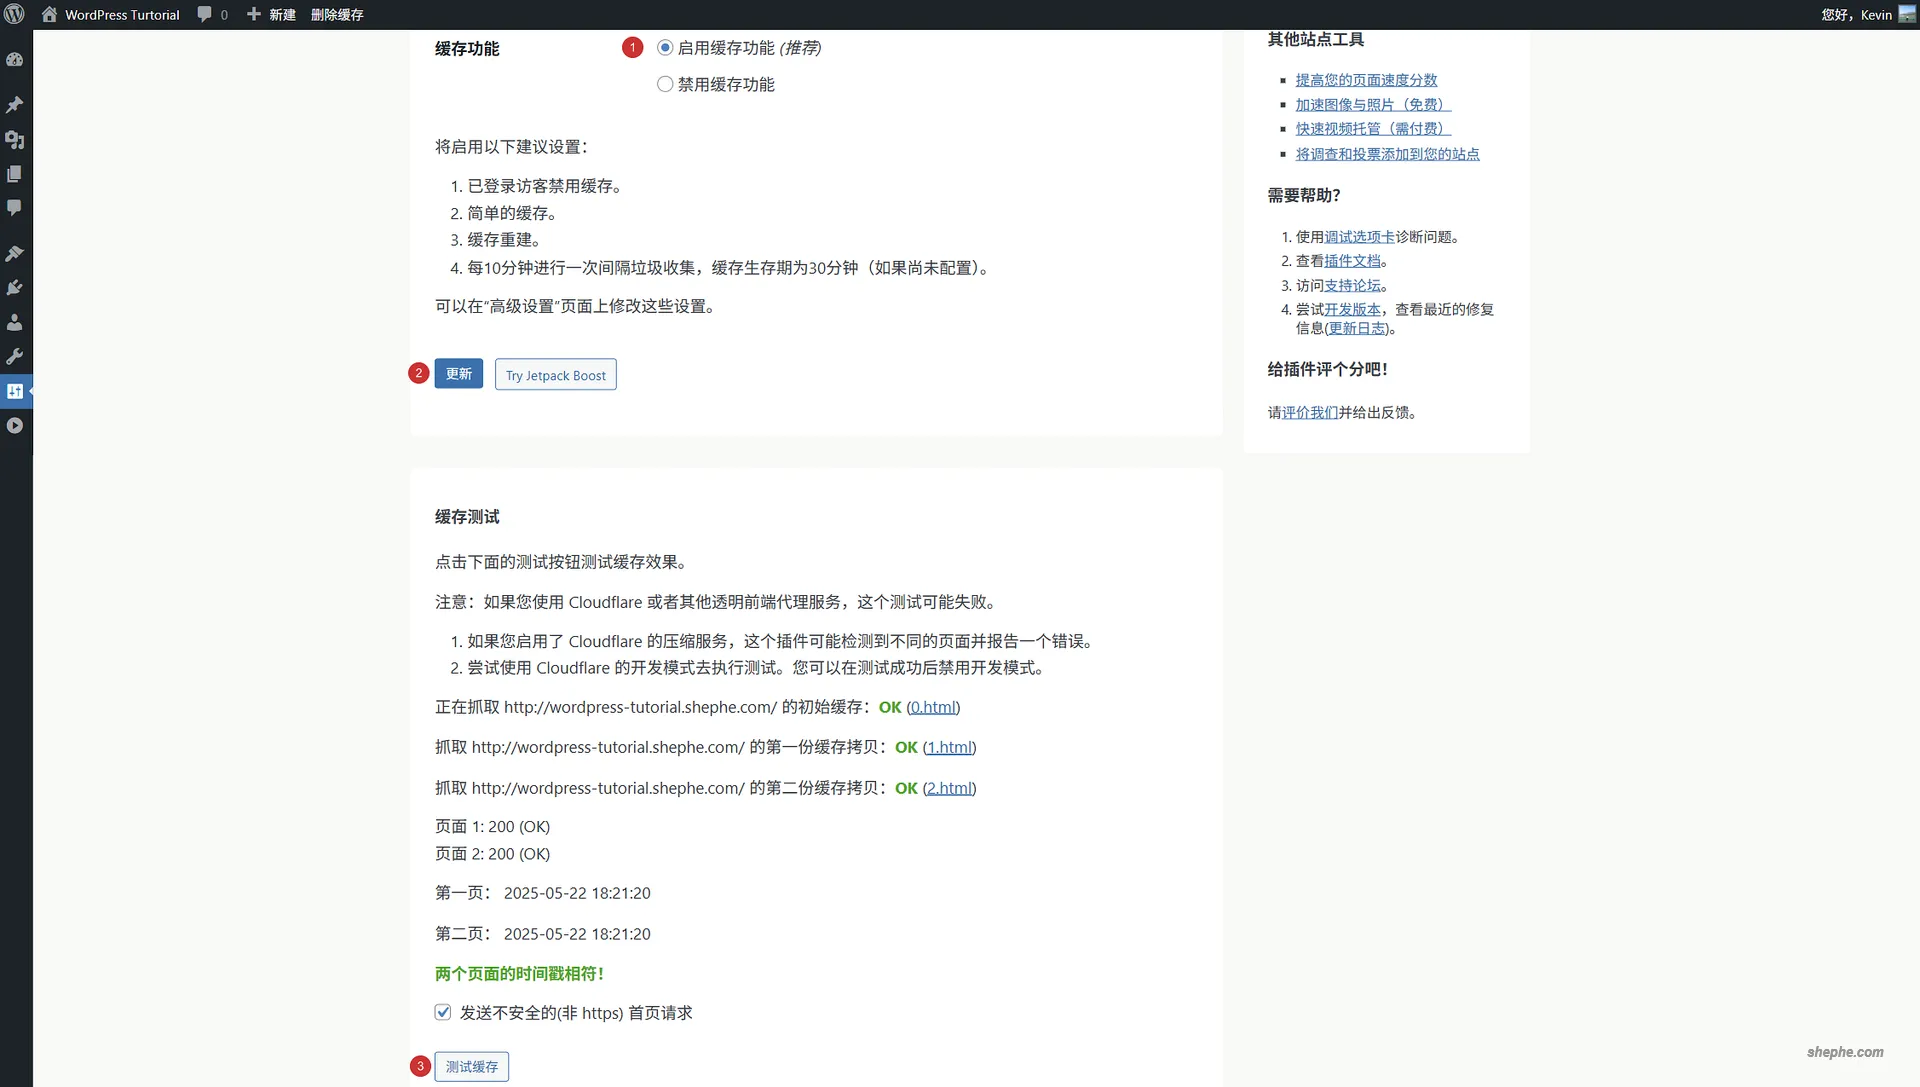Click the Try Jetpack Boost button

(555, 374)
